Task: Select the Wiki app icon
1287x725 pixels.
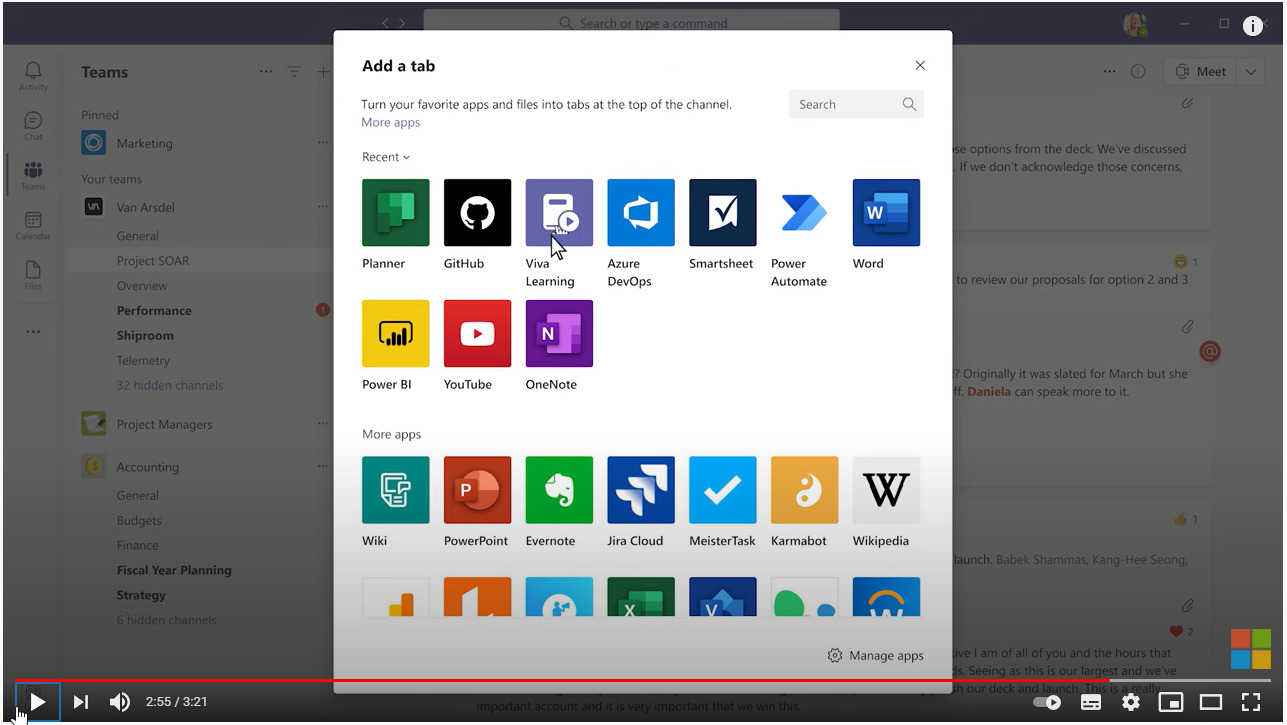Action: tap(396, 490)
